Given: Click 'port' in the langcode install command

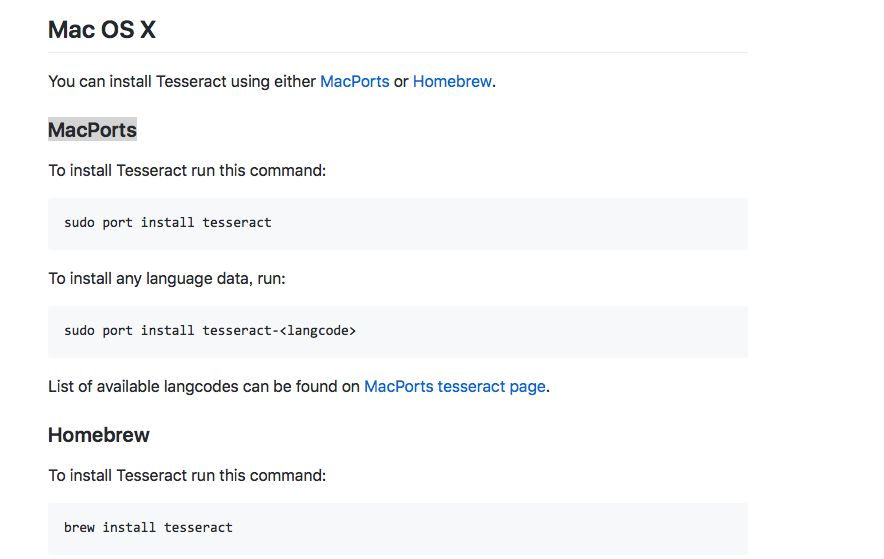Looking at the screenshot, I should tap(117, 331).
